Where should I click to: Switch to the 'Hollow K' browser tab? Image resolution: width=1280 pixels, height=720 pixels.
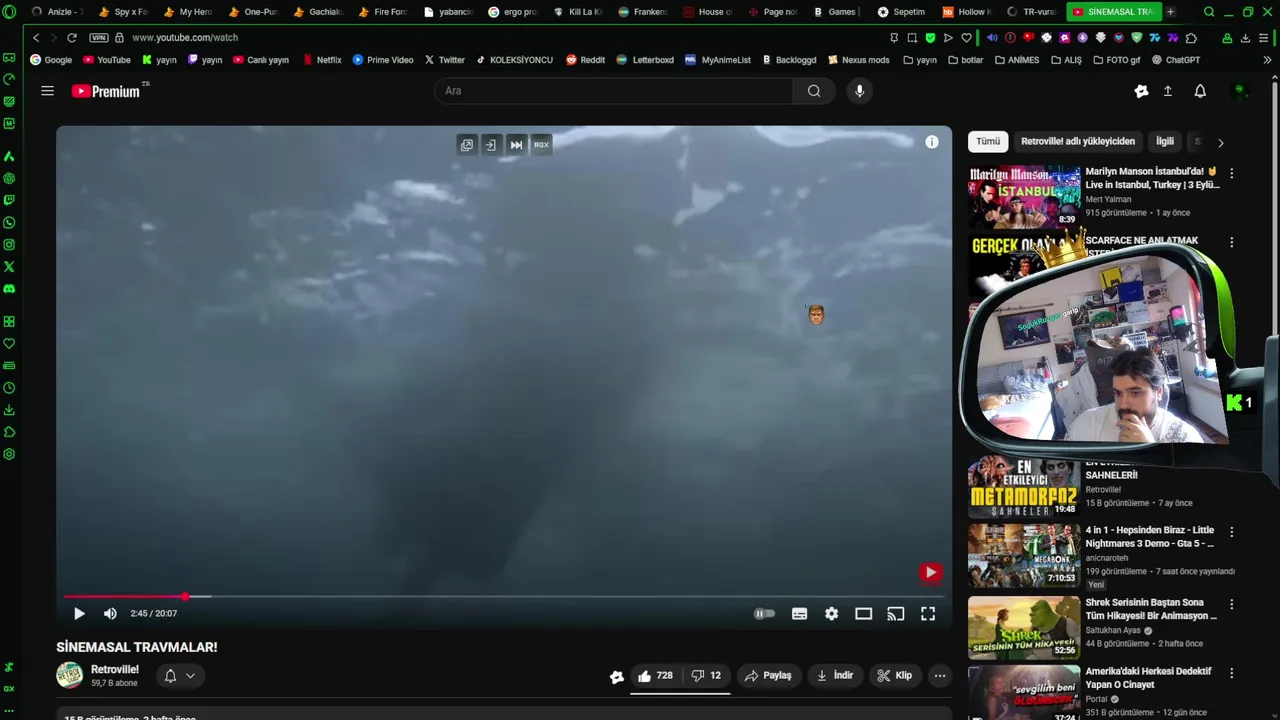pyautogui.click(x=966, y=12)
